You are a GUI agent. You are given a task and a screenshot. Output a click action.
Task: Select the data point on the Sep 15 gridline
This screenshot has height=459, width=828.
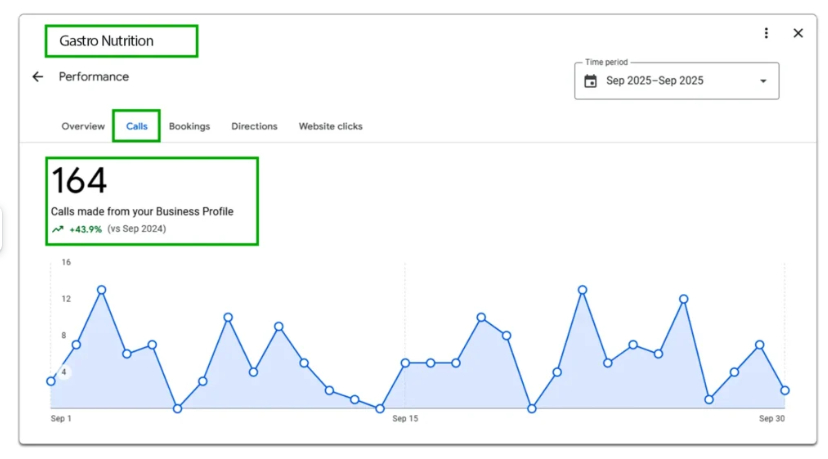click(x=405, y=363)
